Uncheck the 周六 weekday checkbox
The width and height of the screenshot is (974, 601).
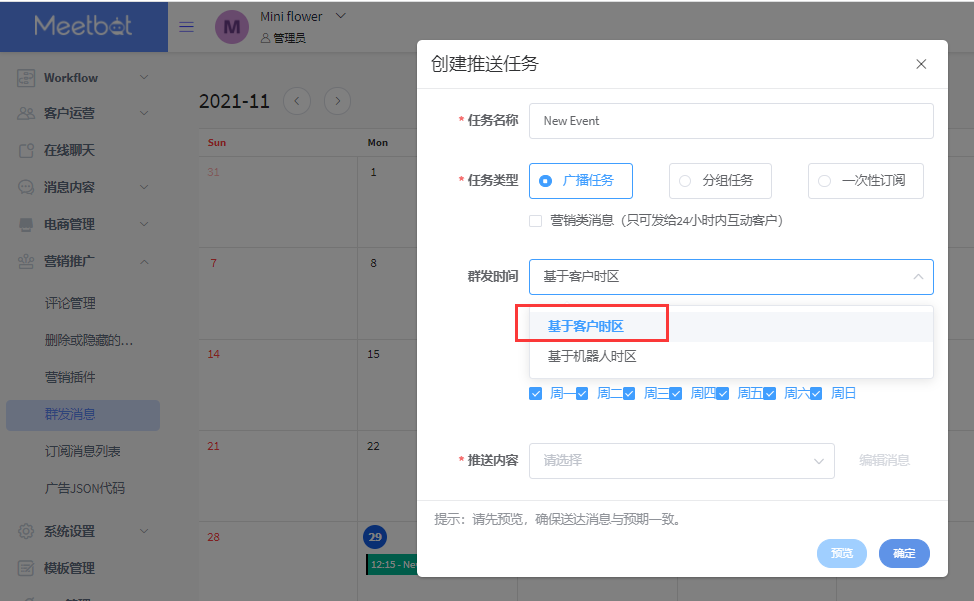770,394
